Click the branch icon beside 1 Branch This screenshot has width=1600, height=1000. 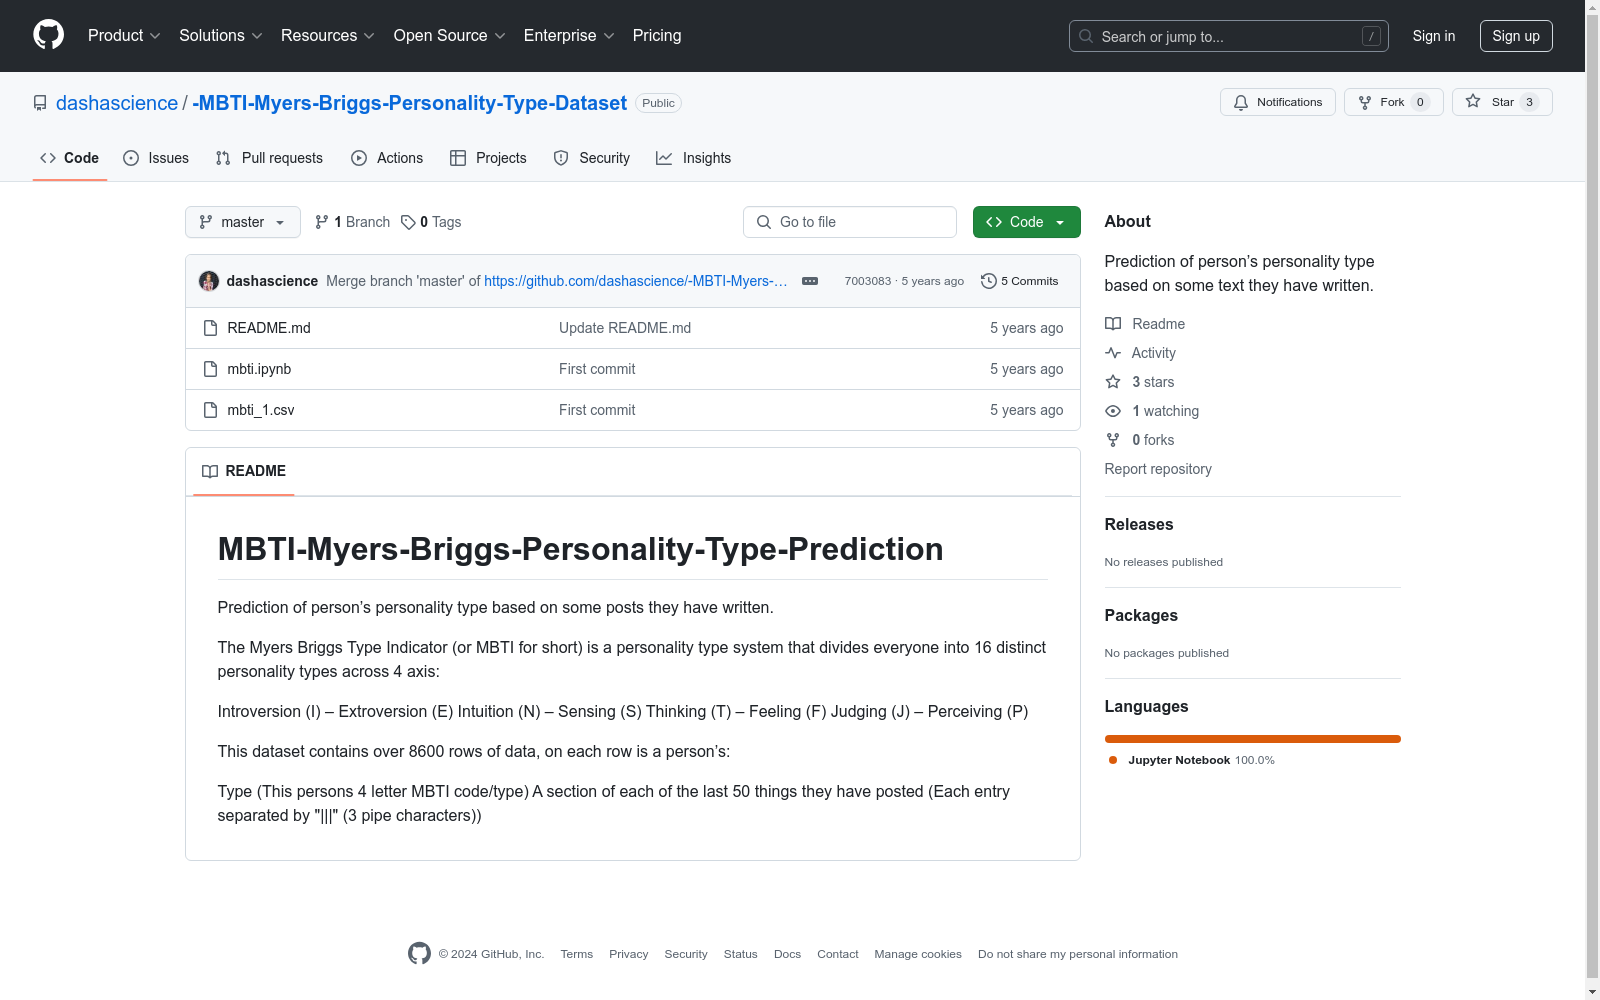[x=322, y=222]
